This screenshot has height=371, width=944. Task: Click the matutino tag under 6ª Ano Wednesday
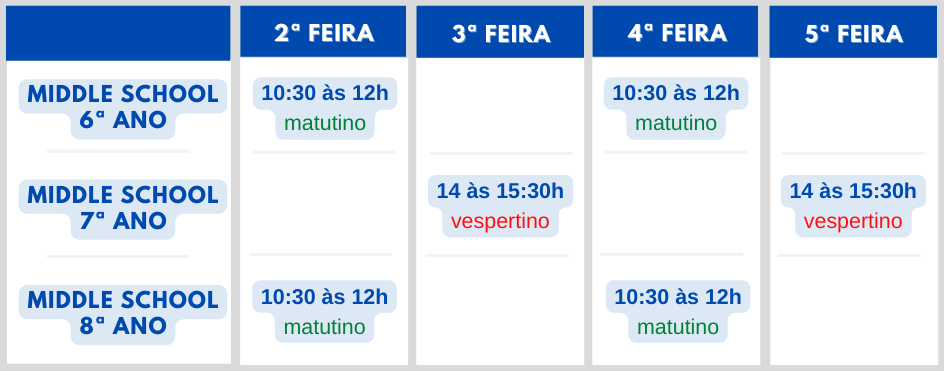coord(675,123)
